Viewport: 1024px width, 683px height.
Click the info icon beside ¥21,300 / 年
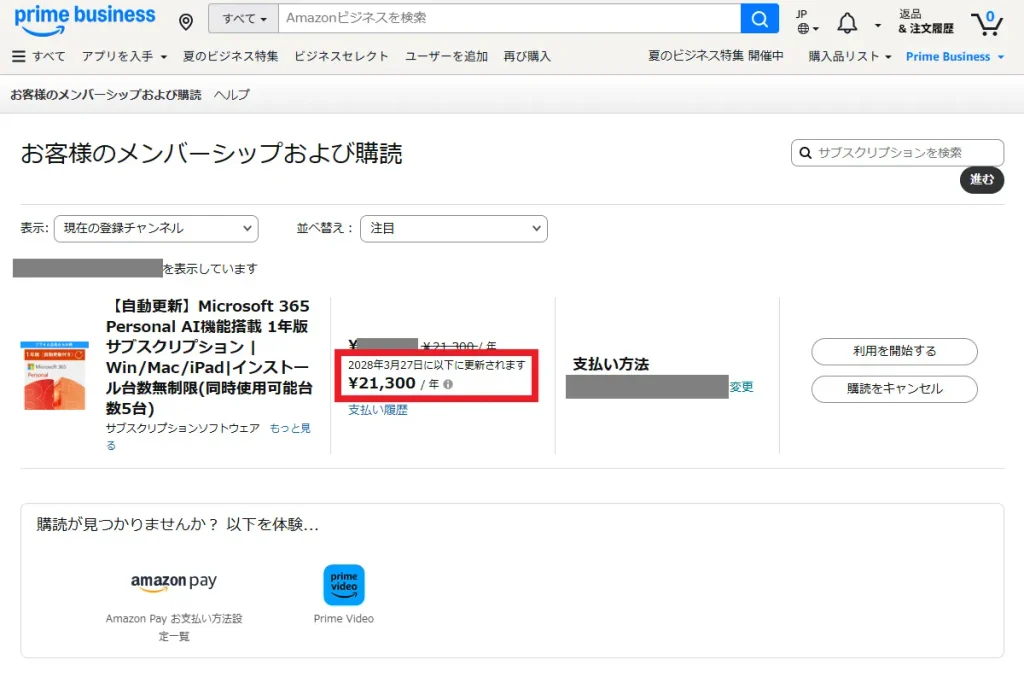pos(448,384)
